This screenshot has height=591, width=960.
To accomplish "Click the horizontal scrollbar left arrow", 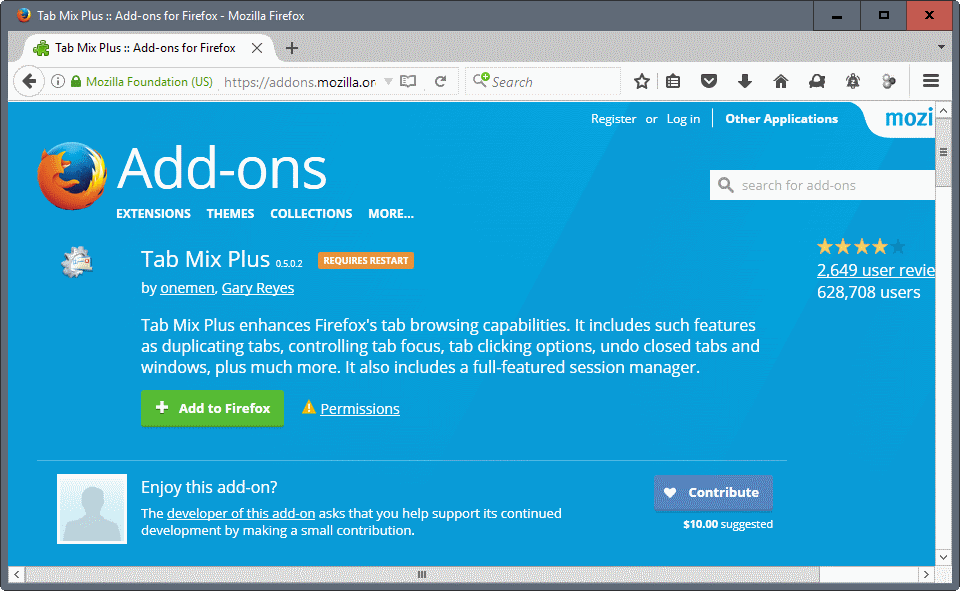I will (x=17, y=574).
